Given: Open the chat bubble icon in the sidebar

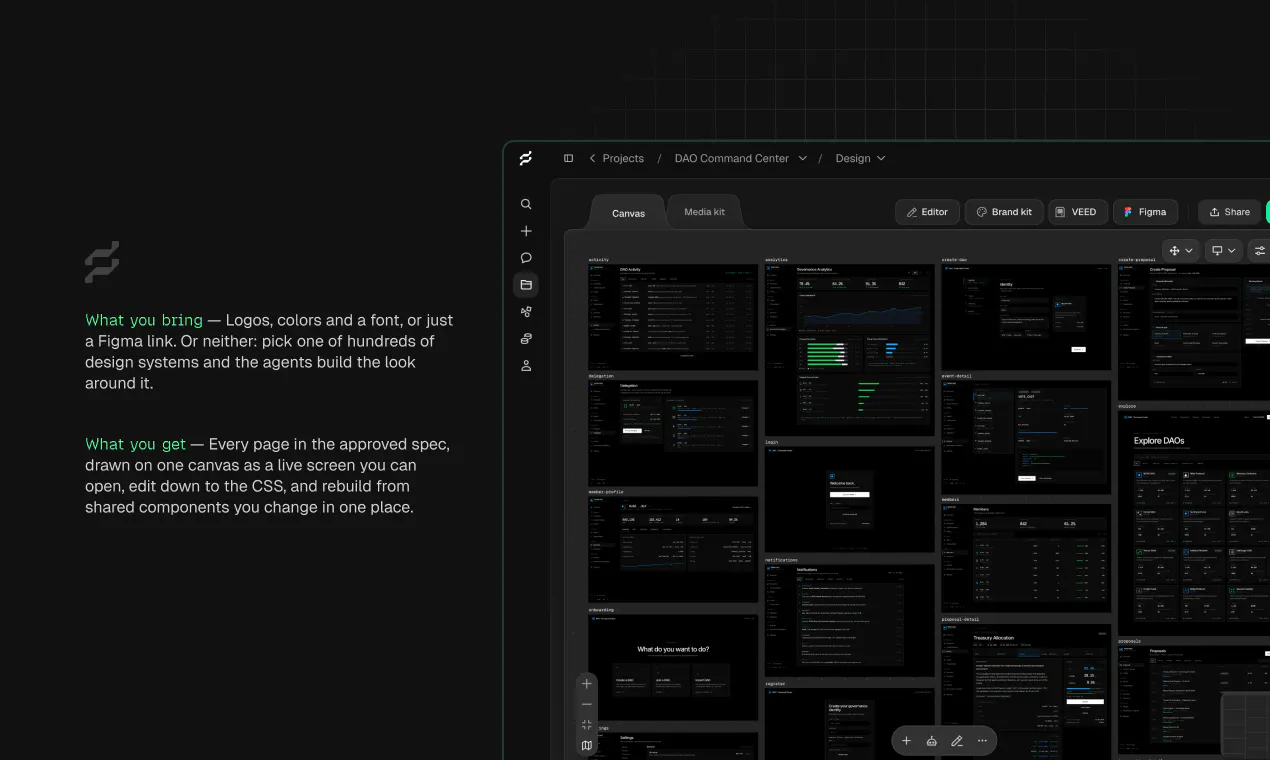Looking at the screenshot, I should pos(526,258).
